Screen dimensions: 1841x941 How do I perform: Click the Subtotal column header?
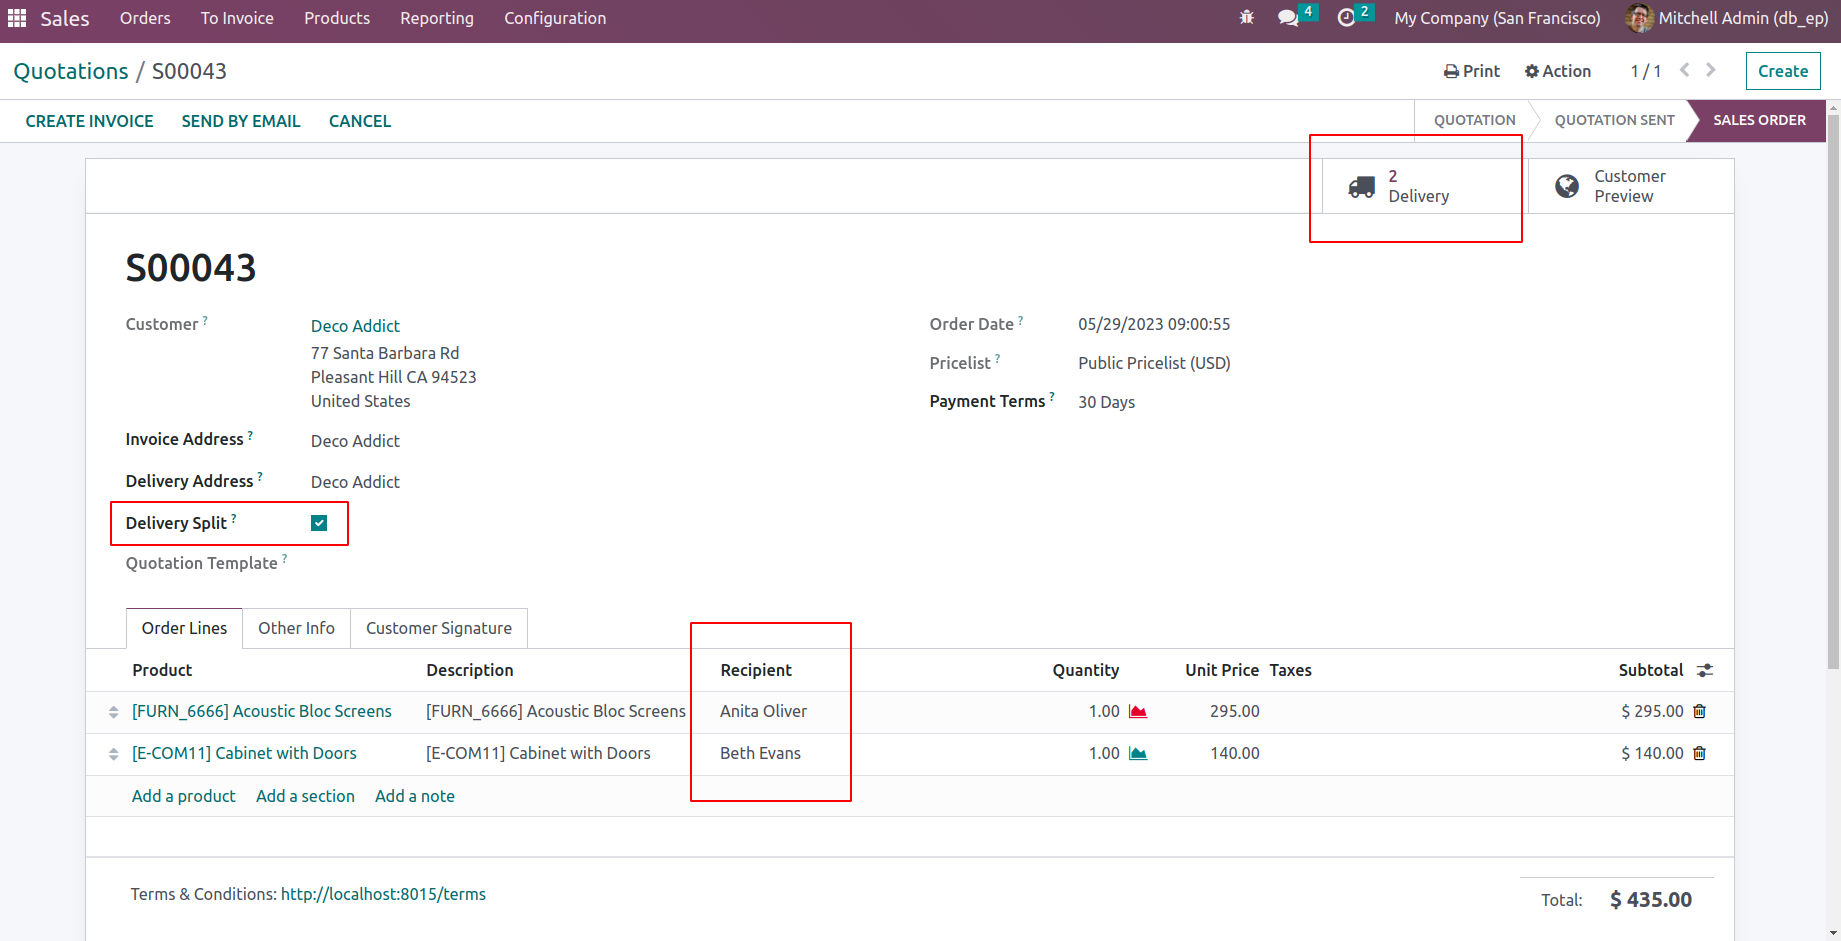tap(1650, 670)
